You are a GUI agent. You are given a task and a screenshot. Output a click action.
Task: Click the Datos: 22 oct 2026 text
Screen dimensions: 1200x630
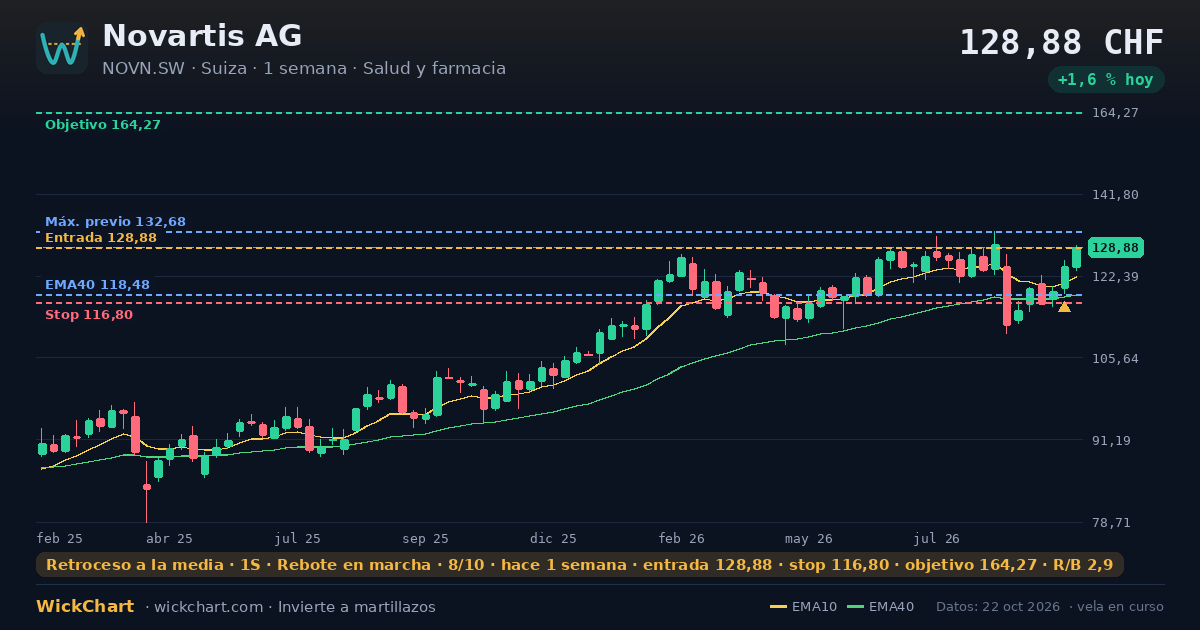[x=999, y=607]
